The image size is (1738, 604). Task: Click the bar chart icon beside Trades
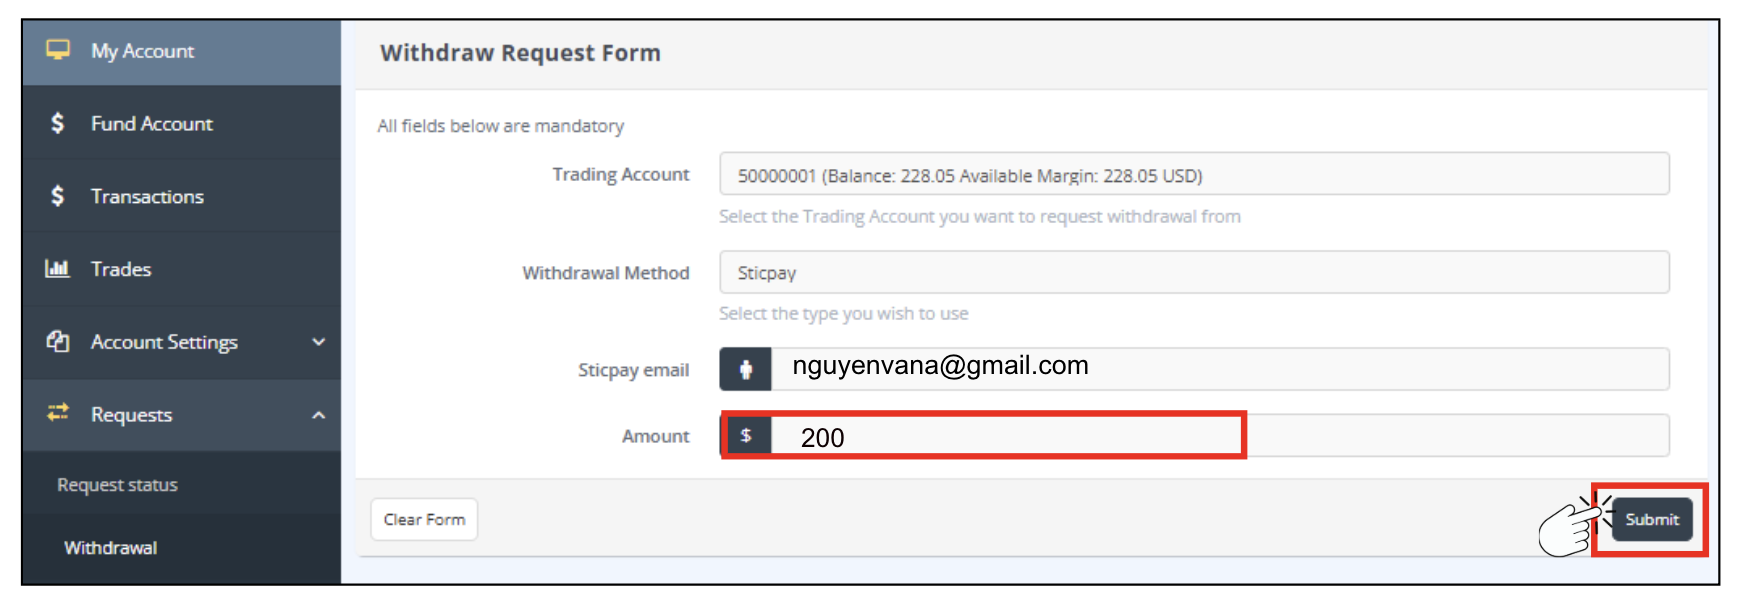click(58, 268)
